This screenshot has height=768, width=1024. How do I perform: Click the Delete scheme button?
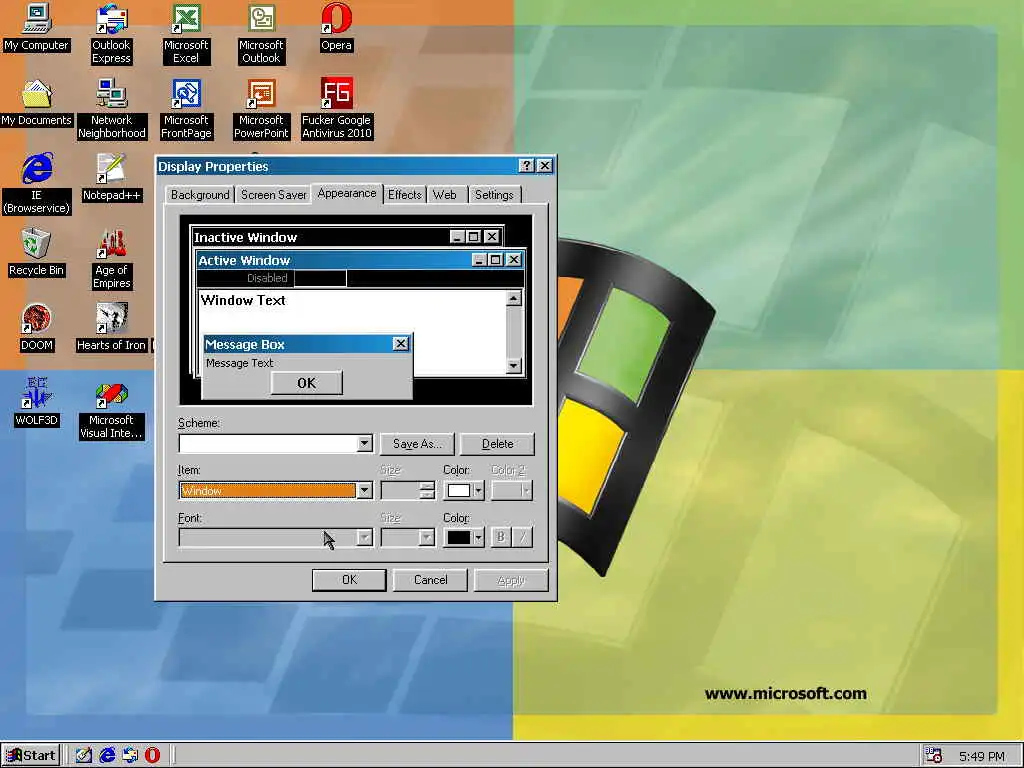pos(498,443)
